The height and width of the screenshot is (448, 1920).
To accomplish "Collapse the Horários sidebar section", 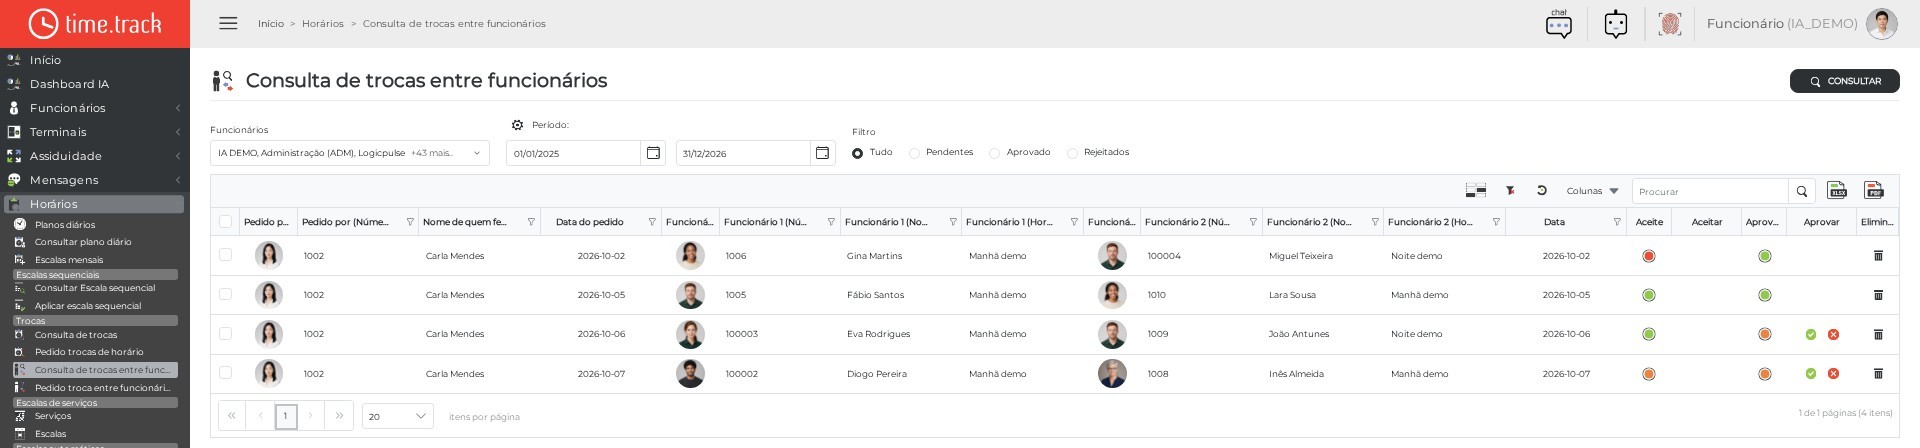I will pos(95,204).
